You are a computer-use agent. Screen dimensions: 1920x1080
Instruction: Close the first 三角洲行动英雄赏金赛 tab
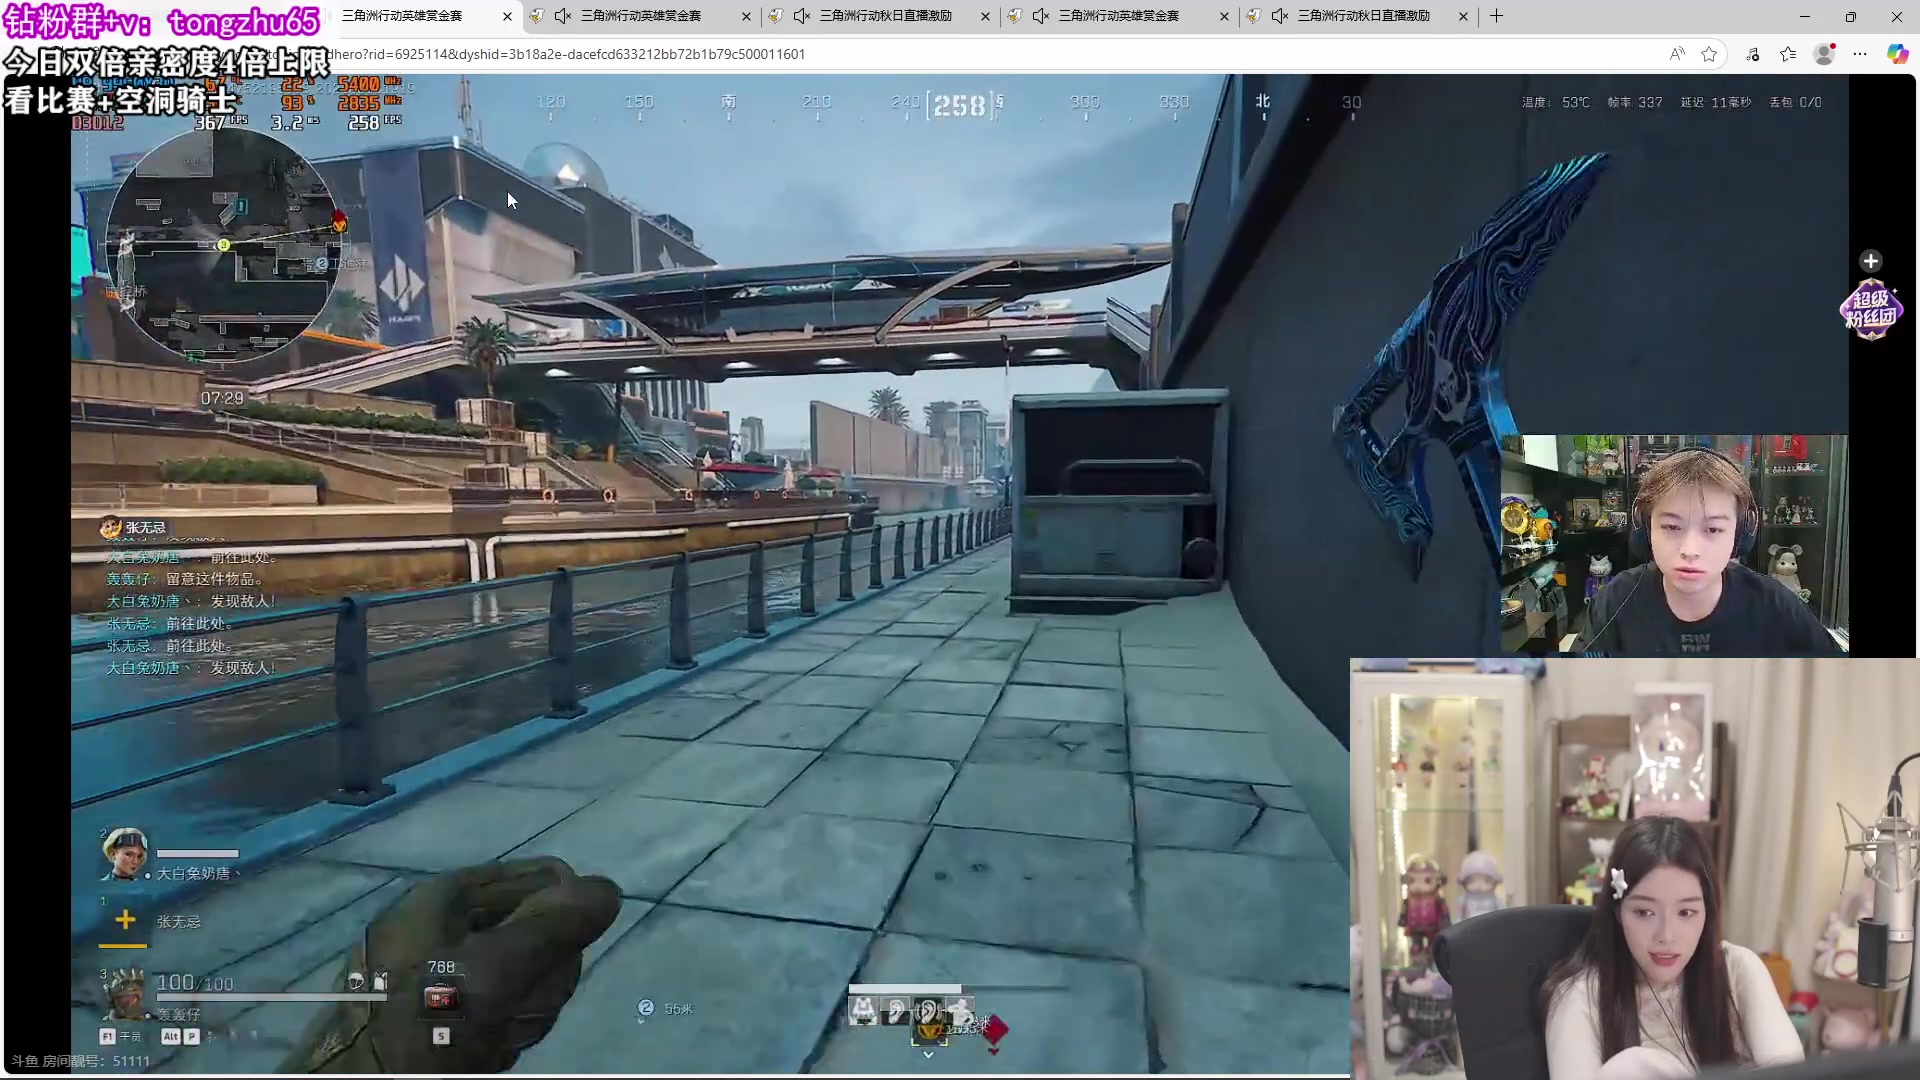507,16
